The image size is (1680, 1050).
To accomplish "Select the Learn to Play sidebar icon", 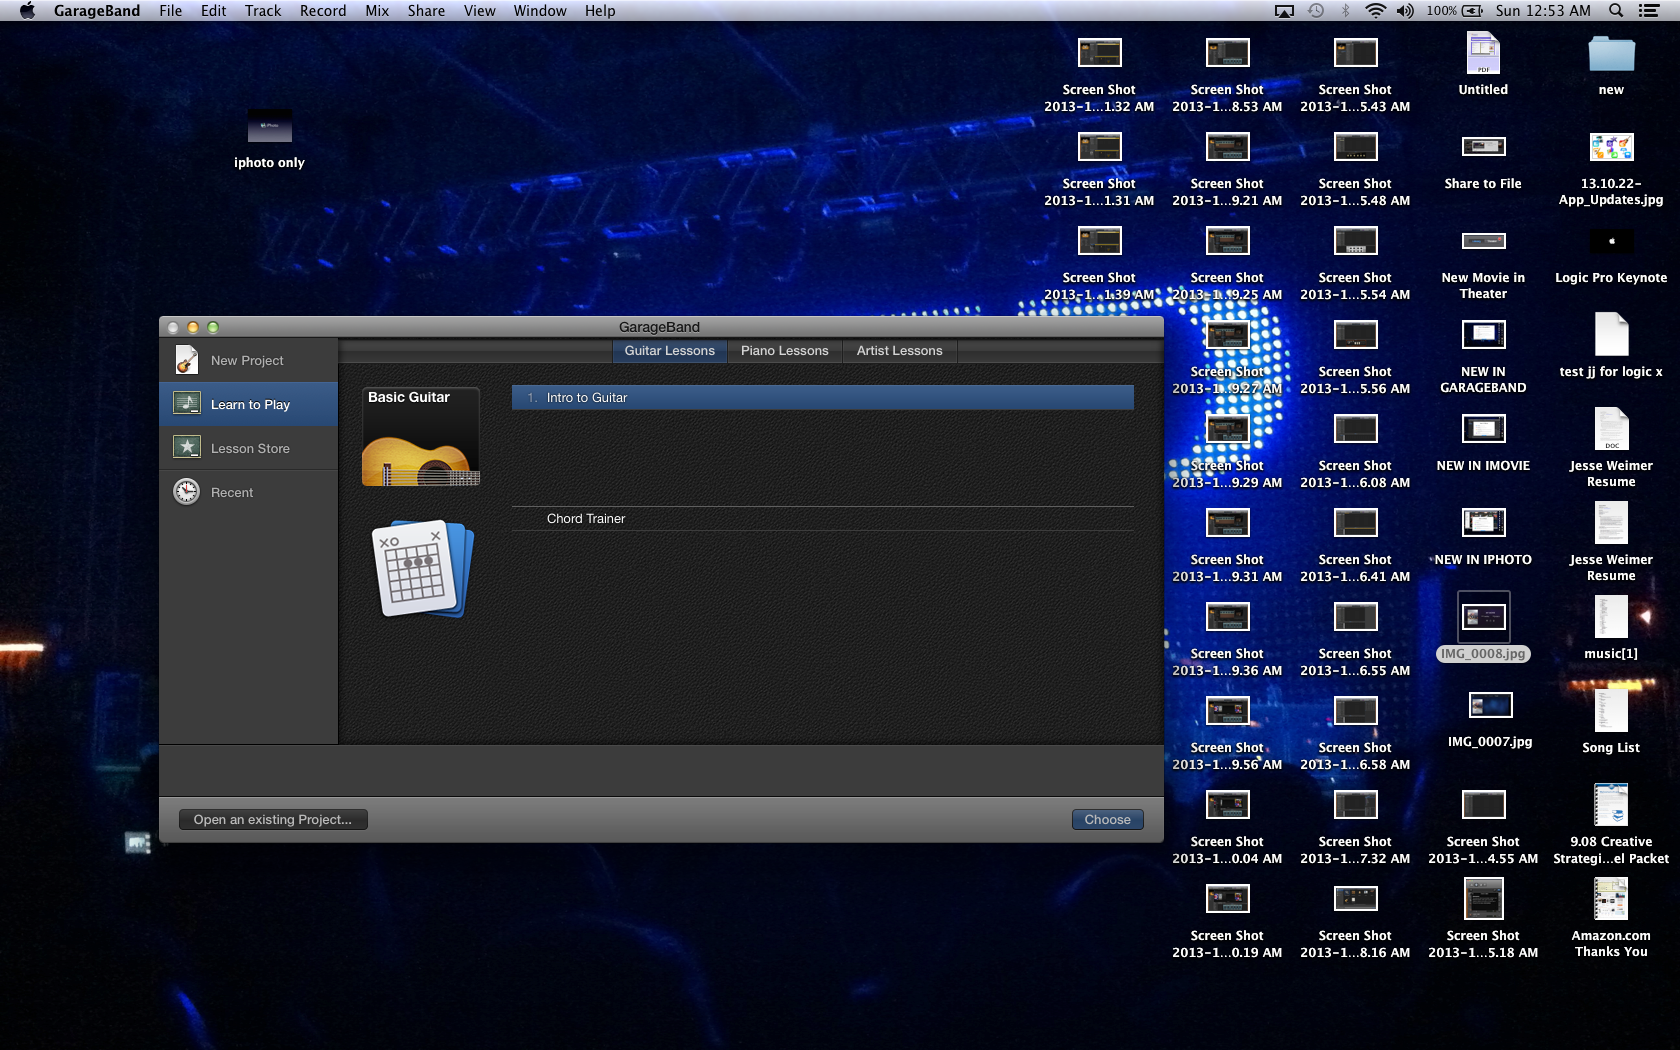I will (187, 404).
